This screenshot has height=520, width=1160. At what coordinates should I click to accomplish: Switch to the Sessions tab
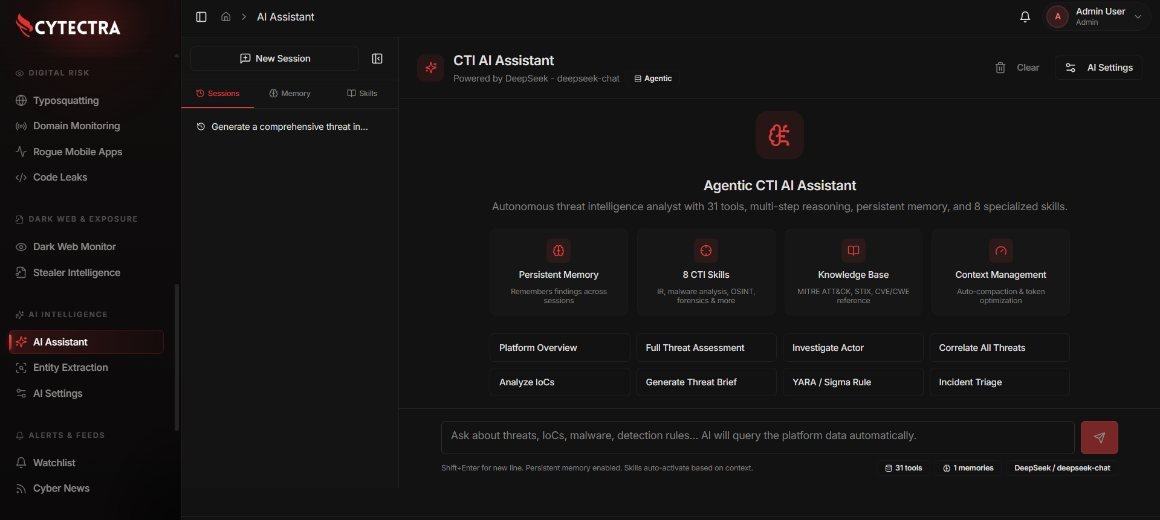pyautogui.click(x=218, y=93)
